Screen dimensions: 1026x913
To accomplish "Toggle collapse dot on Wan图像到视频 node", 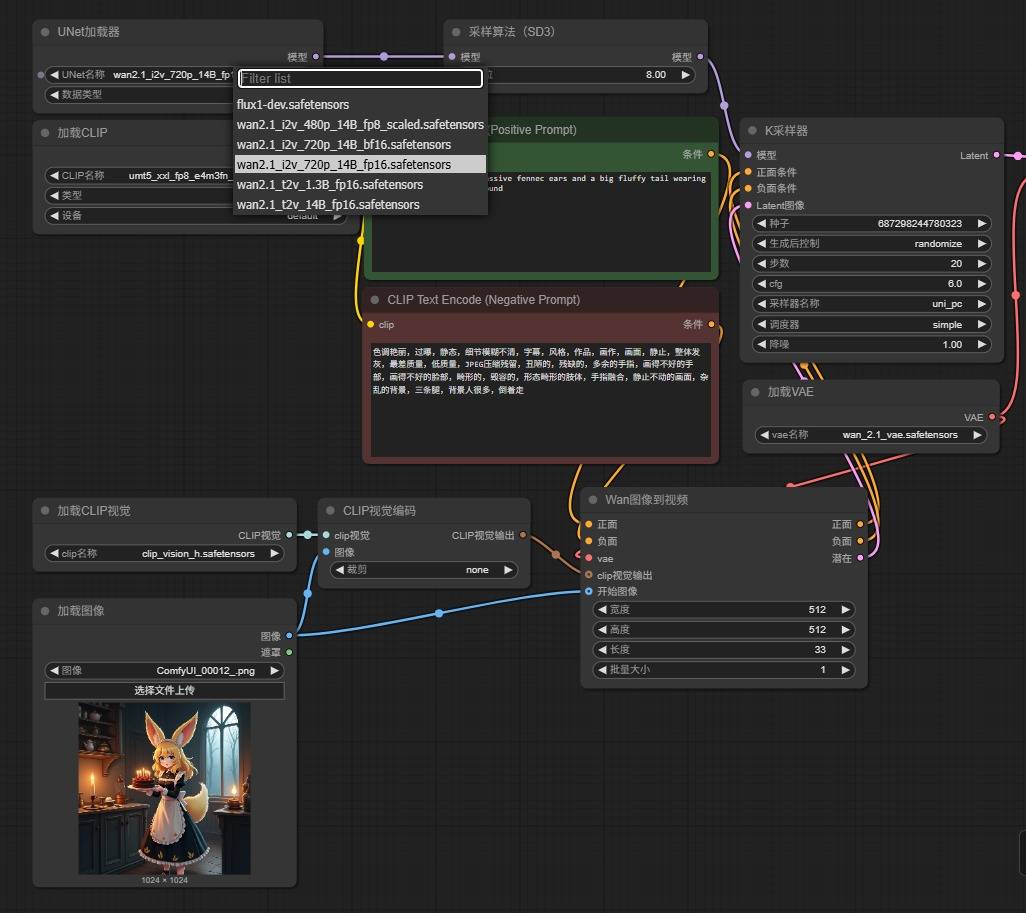I will (x=592, y=500).
